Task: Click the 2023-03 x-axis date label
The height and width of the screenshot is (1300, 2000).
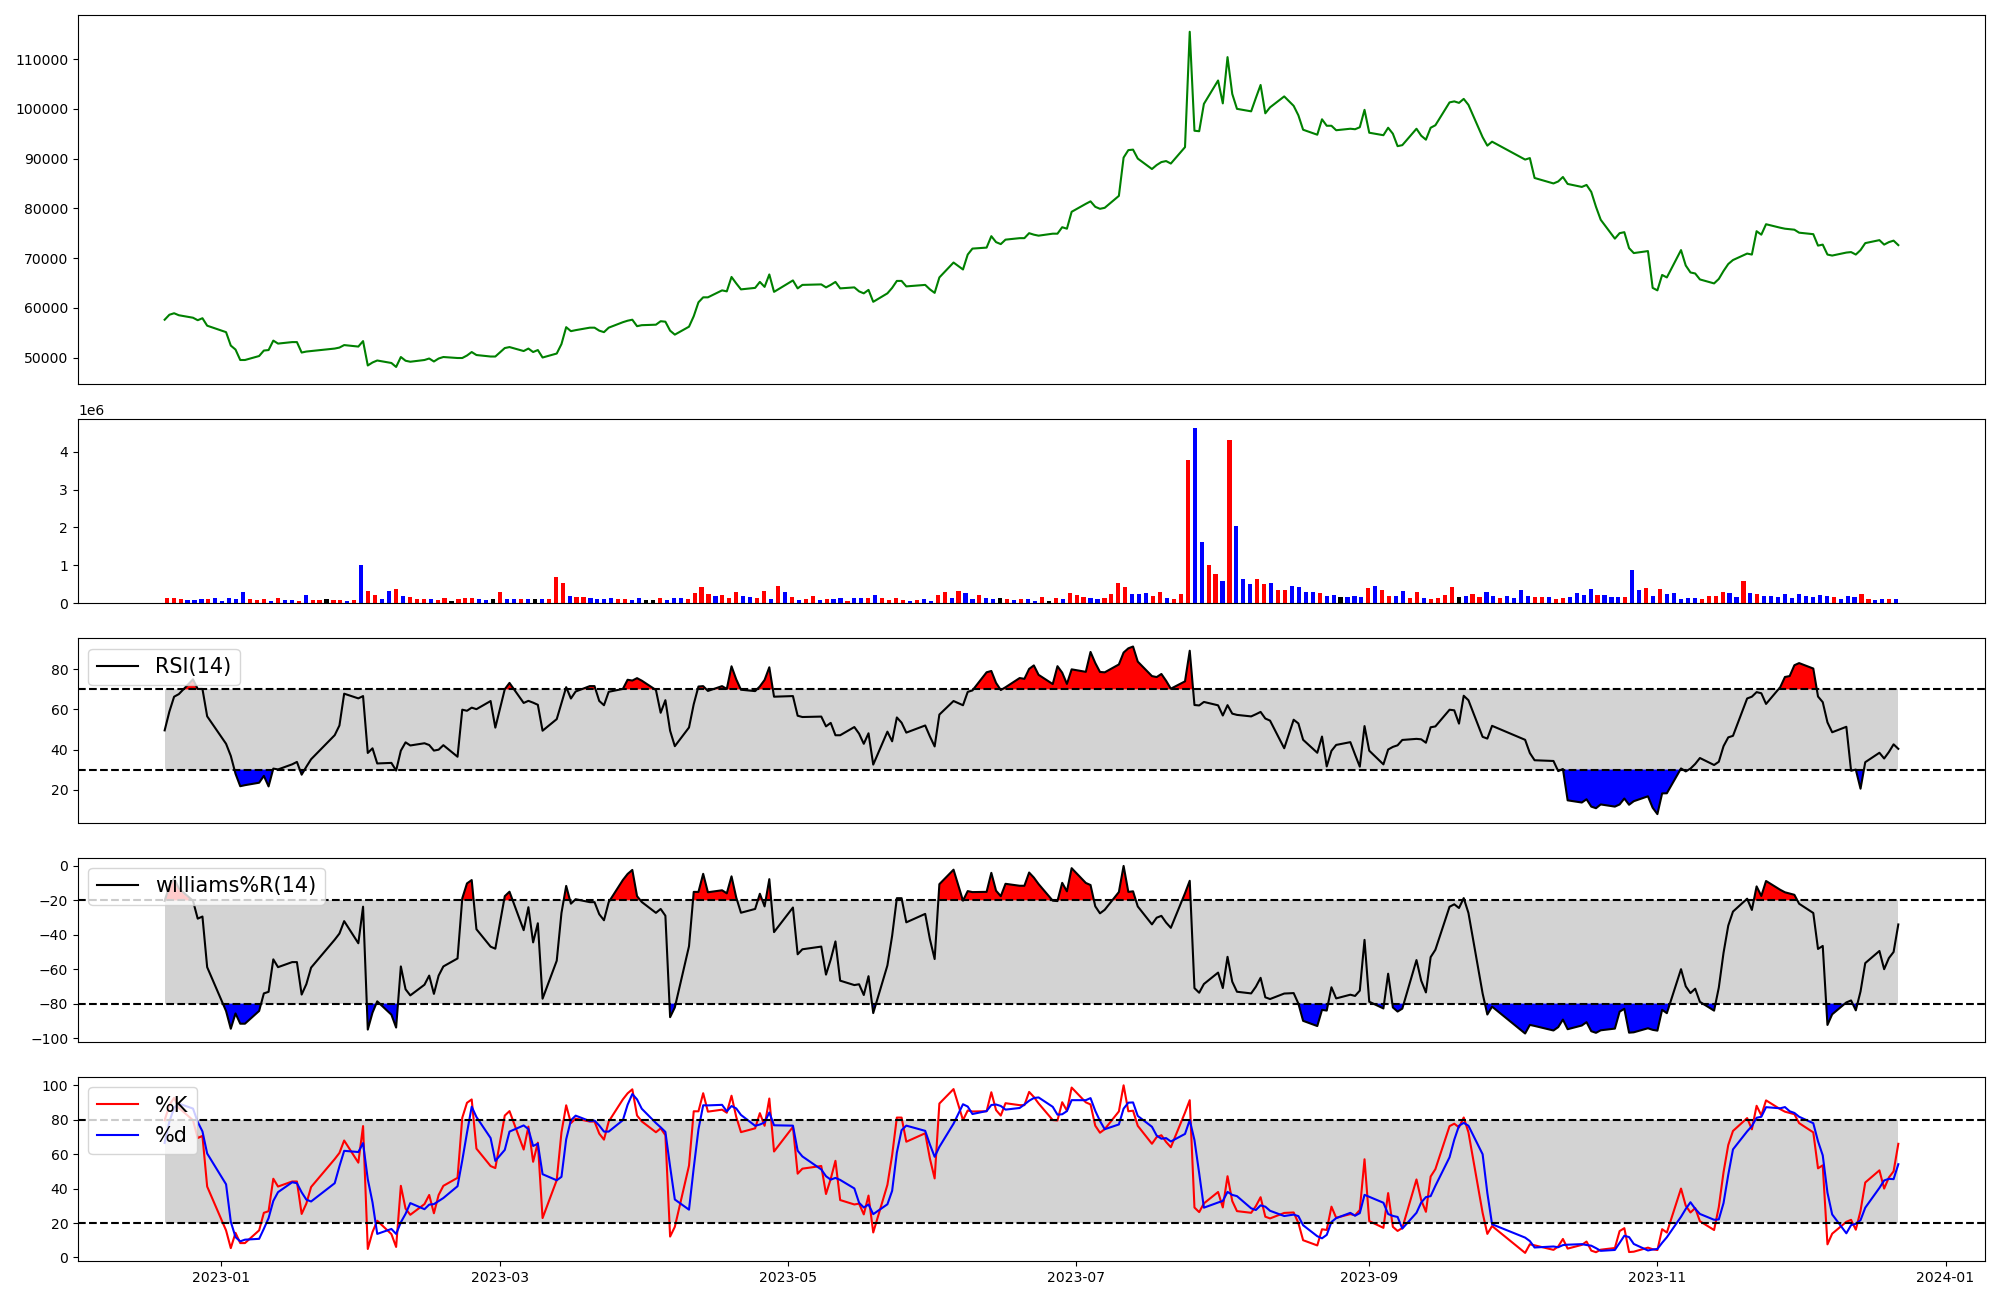Action: [x=500, y=1277]
